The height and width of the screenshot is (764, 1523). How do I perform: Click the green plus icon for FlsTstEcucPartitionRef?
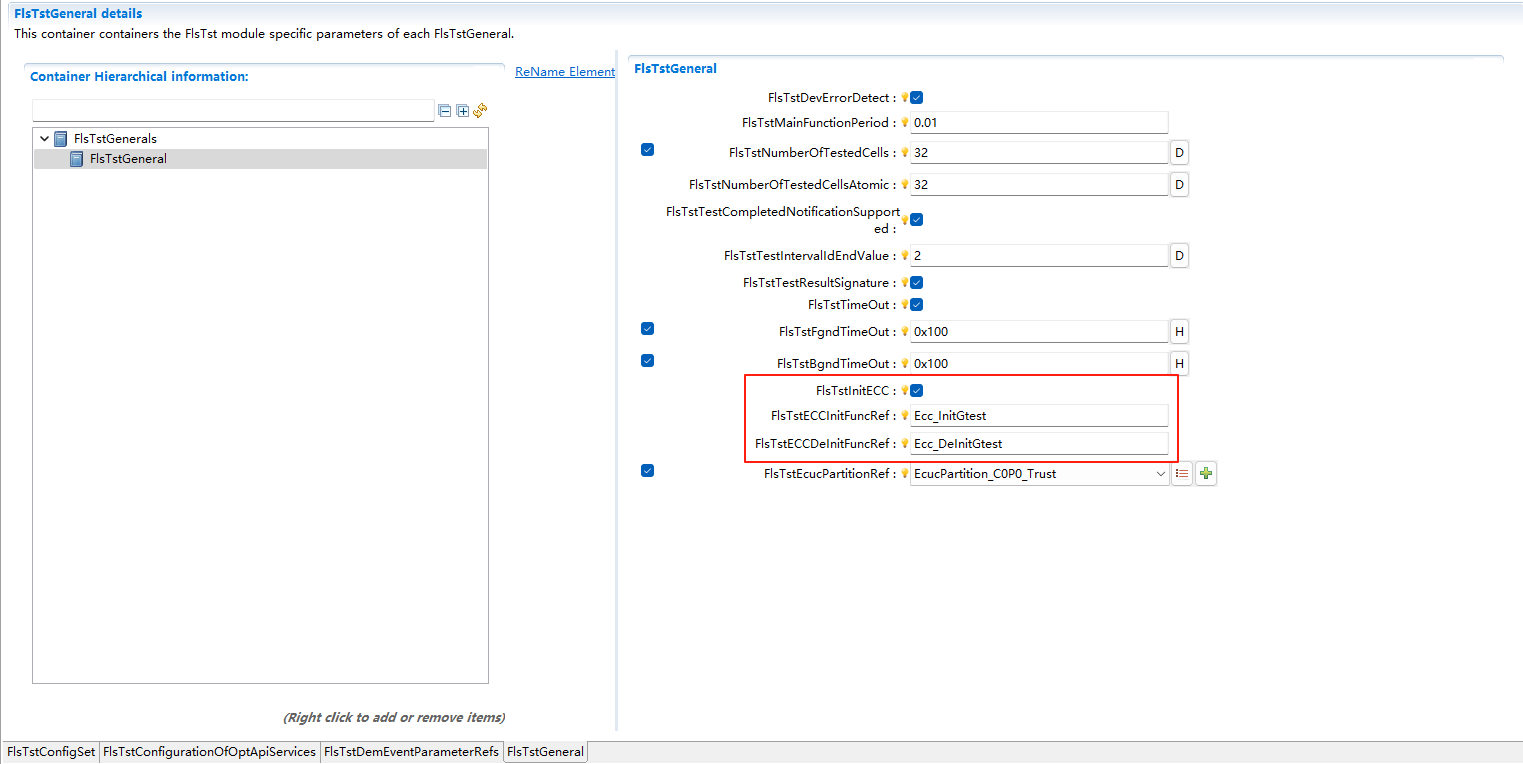tap(1205, 473)
